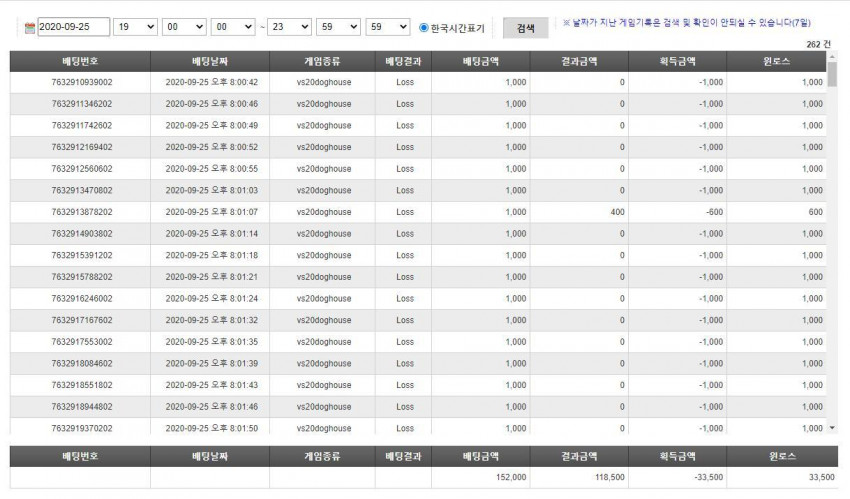
Task: Click the scrollbar down arrow
Action: coord(832,428)
